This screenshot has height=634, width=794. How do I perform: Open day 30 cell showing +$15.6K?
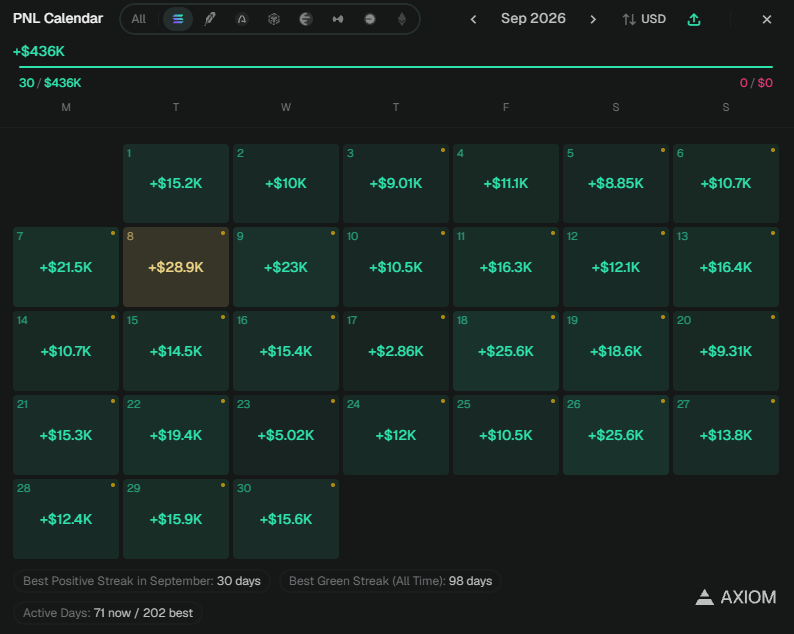coord(286,519)
